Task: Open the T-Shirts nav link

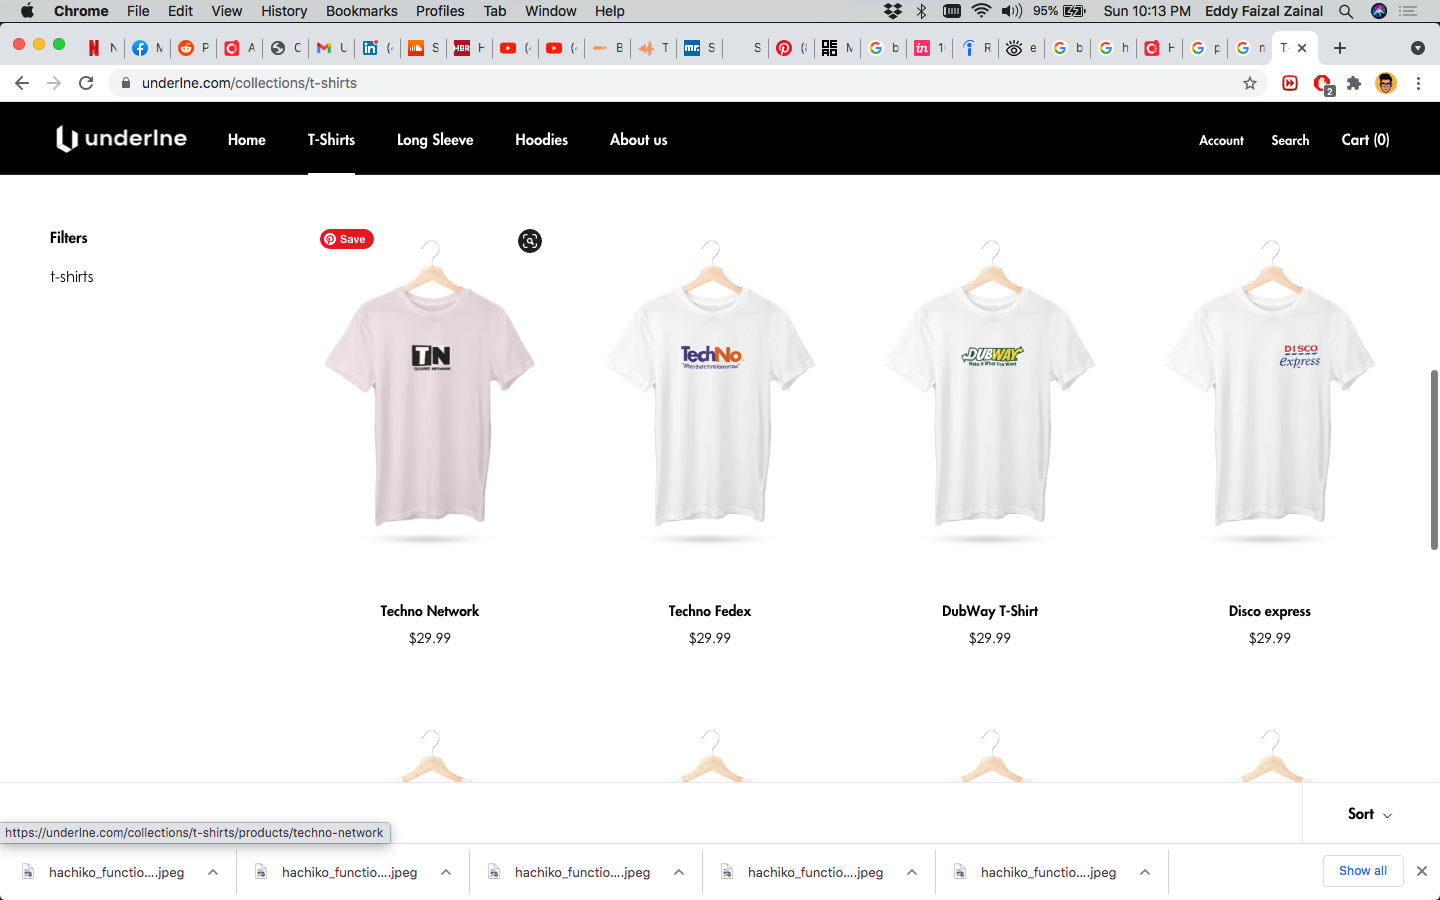Action: (331, 140)
